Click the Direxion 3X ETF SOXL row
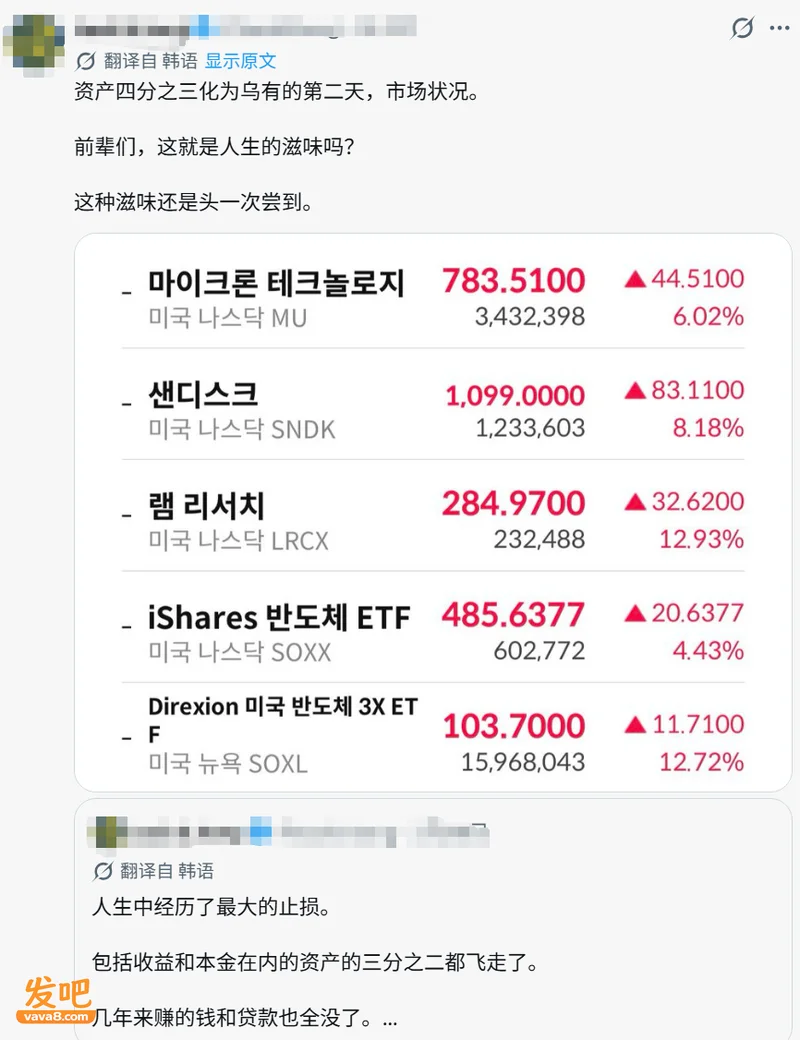Screen dimensions: 800x1040 pyautogui.click(x=433, y=735)
